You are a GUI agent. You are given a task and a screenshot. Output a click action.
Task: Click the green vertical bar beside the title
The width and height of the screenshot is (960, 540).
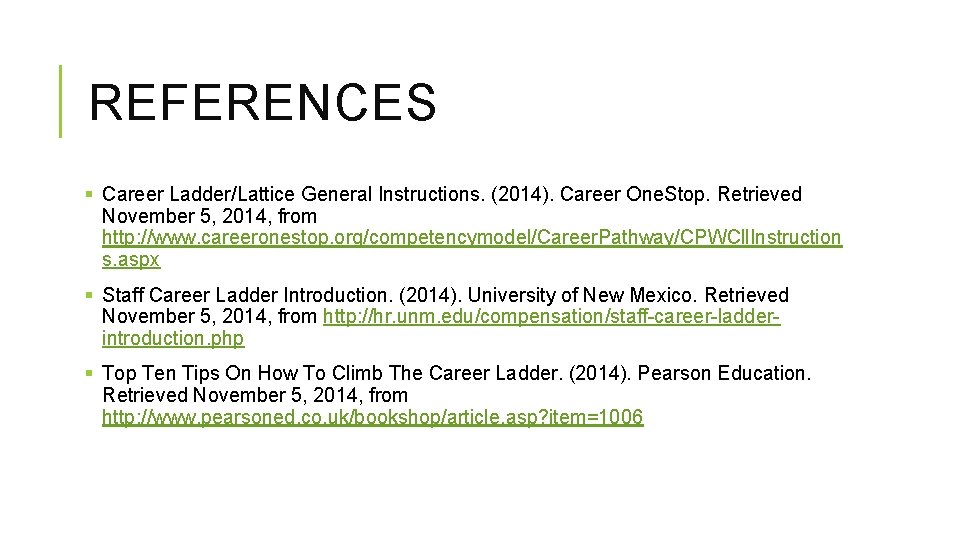tap(60, 100)
